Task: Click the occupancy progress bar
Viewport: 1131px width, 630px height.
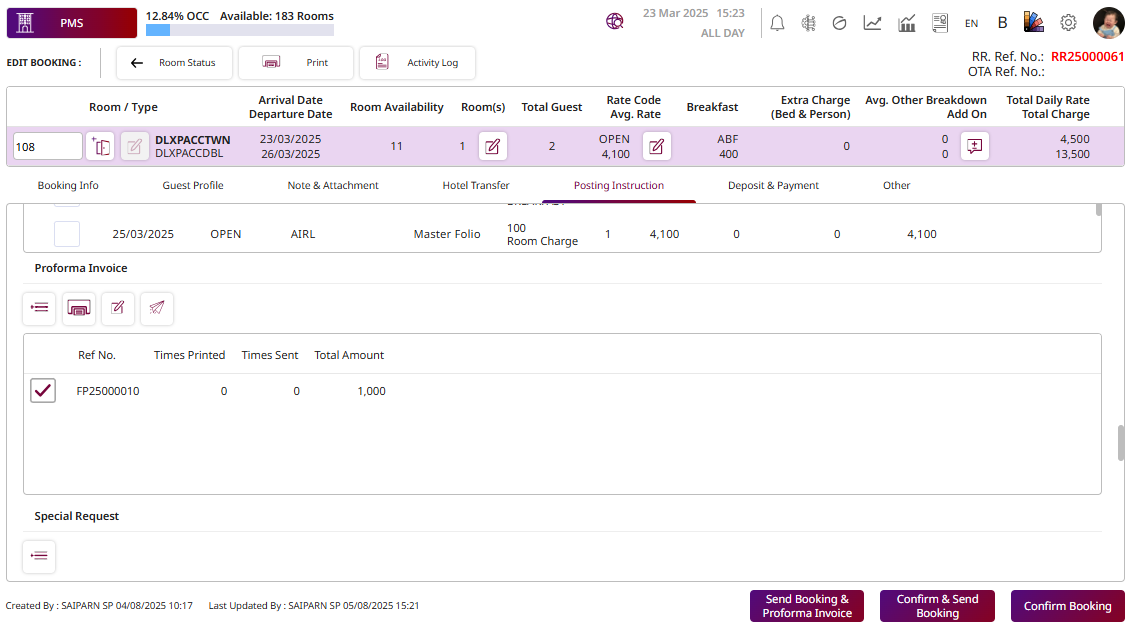Action: (x=240, y=31)
